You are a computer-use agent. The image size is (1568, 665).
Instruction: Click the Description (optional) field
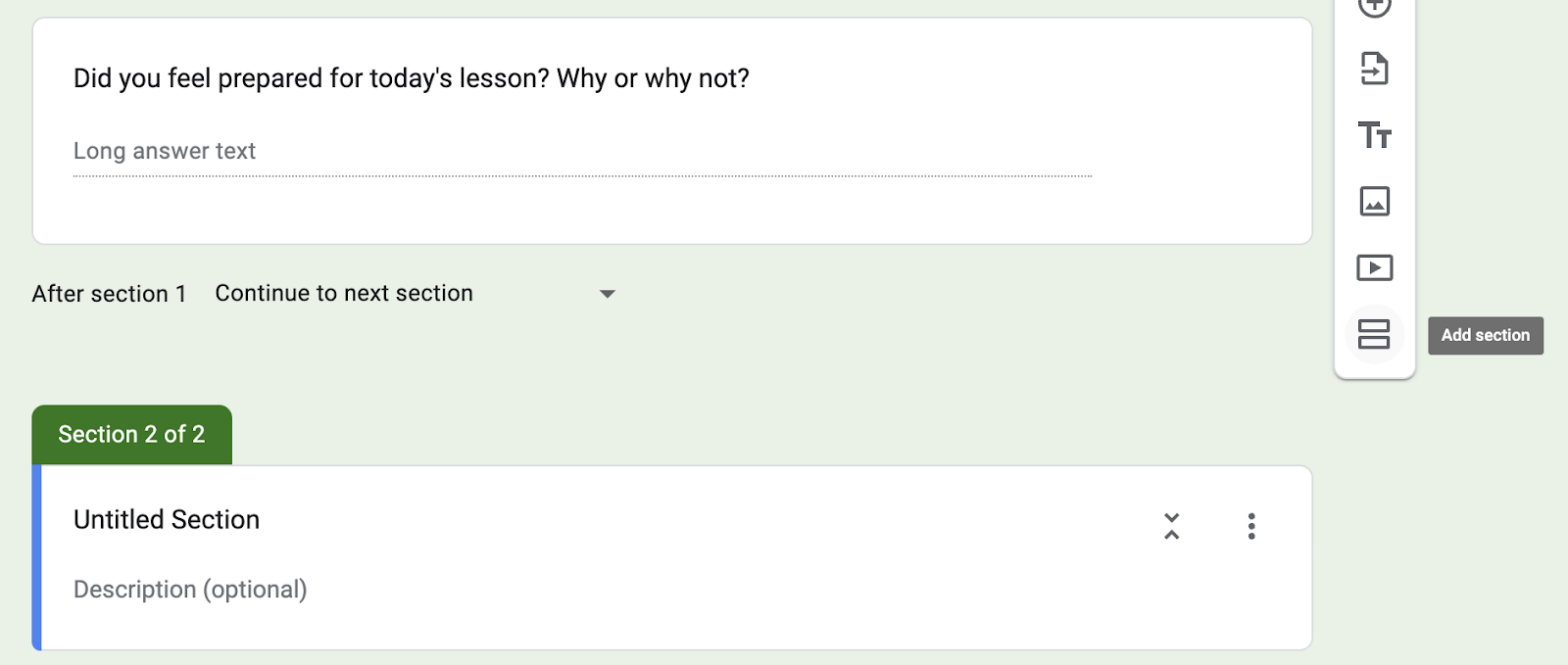point(189,589)
